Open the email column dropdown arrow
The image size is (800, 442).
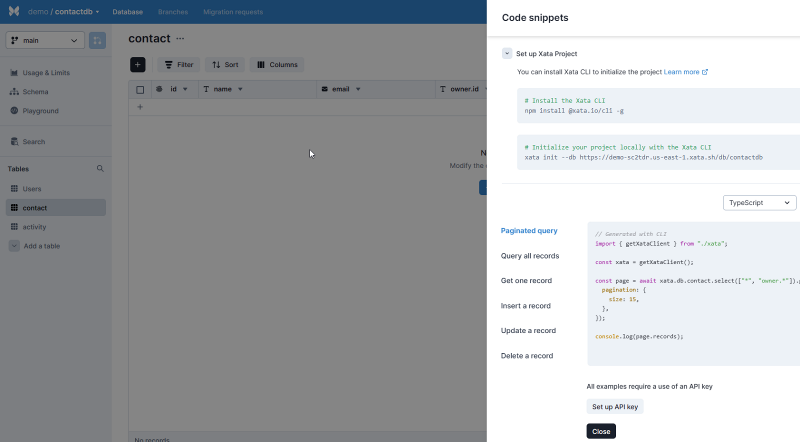[x=358, y=89]
